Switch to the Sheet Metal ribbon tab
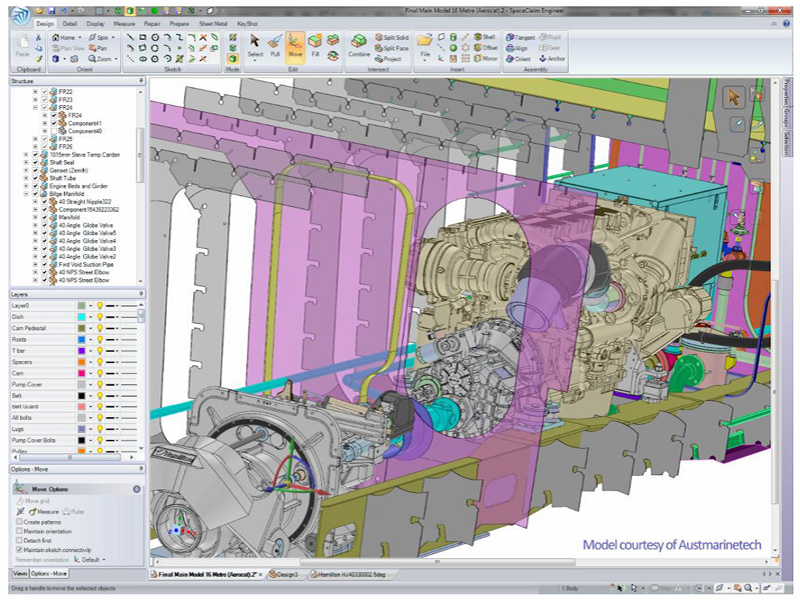The image size is (800, 600). click(x=211, y=22)
